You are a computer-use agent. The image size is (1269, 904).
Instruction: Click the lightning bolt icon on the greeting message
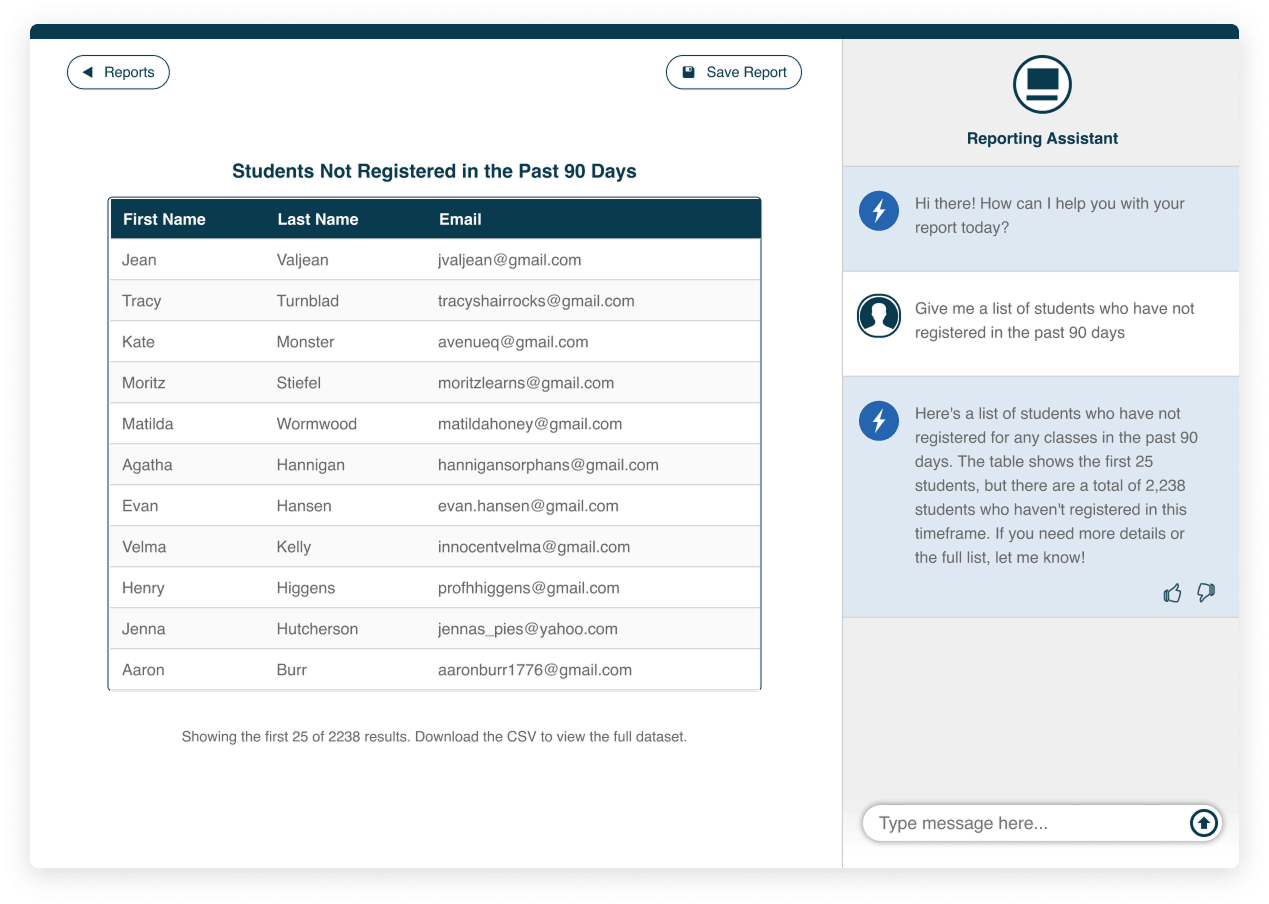[x=878, y=211]
